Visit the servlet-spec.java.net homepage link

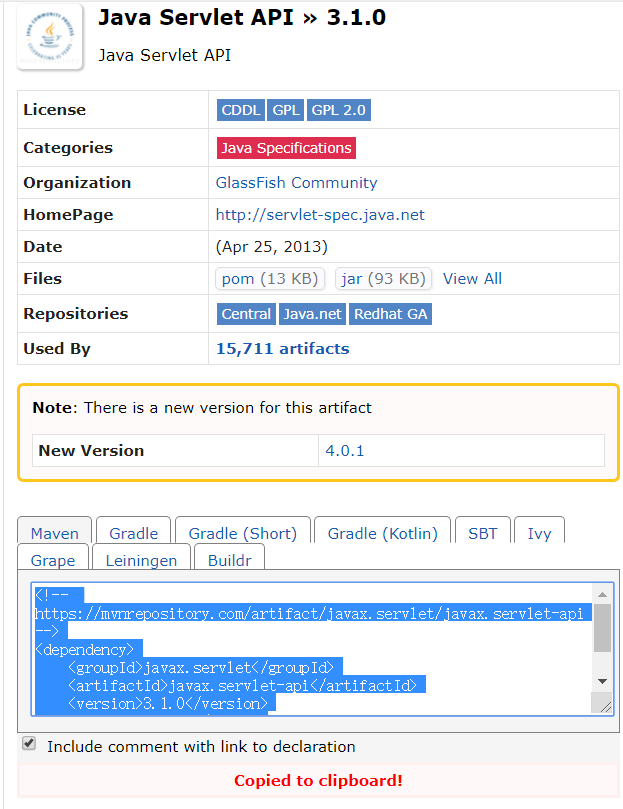[x=320, y=215]
